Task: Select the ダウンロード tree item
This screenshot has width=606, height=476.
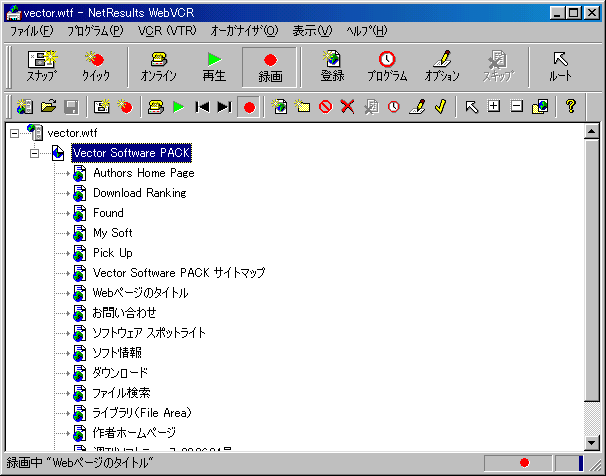Action: [x=120, y=373]
